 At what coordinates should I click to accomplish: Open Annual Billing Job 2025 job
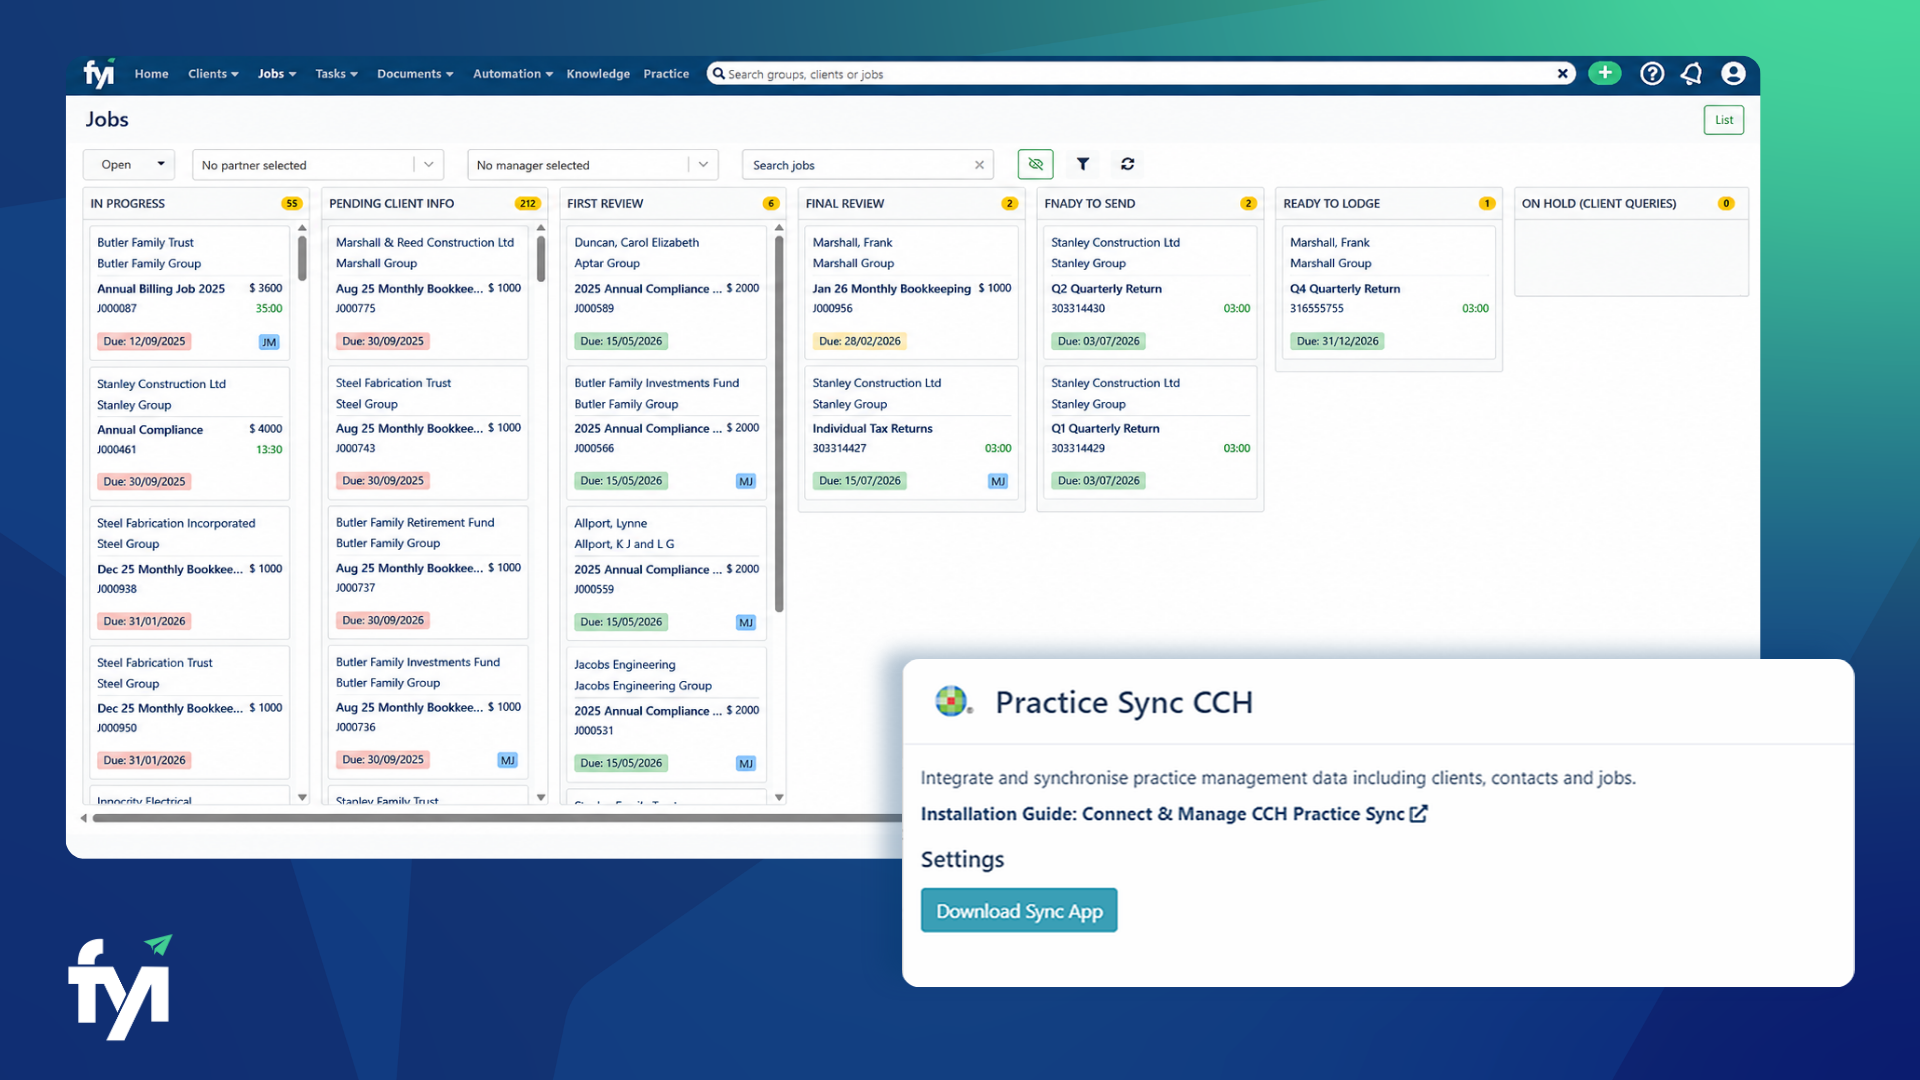pos(161,289)
